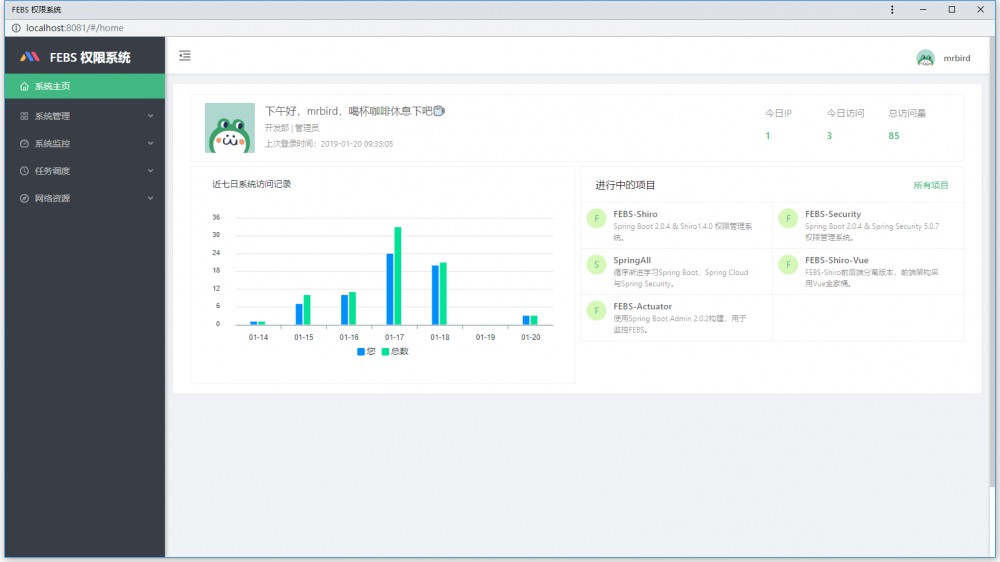Toggle the 总数 series green legend swatch
The height and width of the screenshot is (562, 1000).
tap(385, 351)
